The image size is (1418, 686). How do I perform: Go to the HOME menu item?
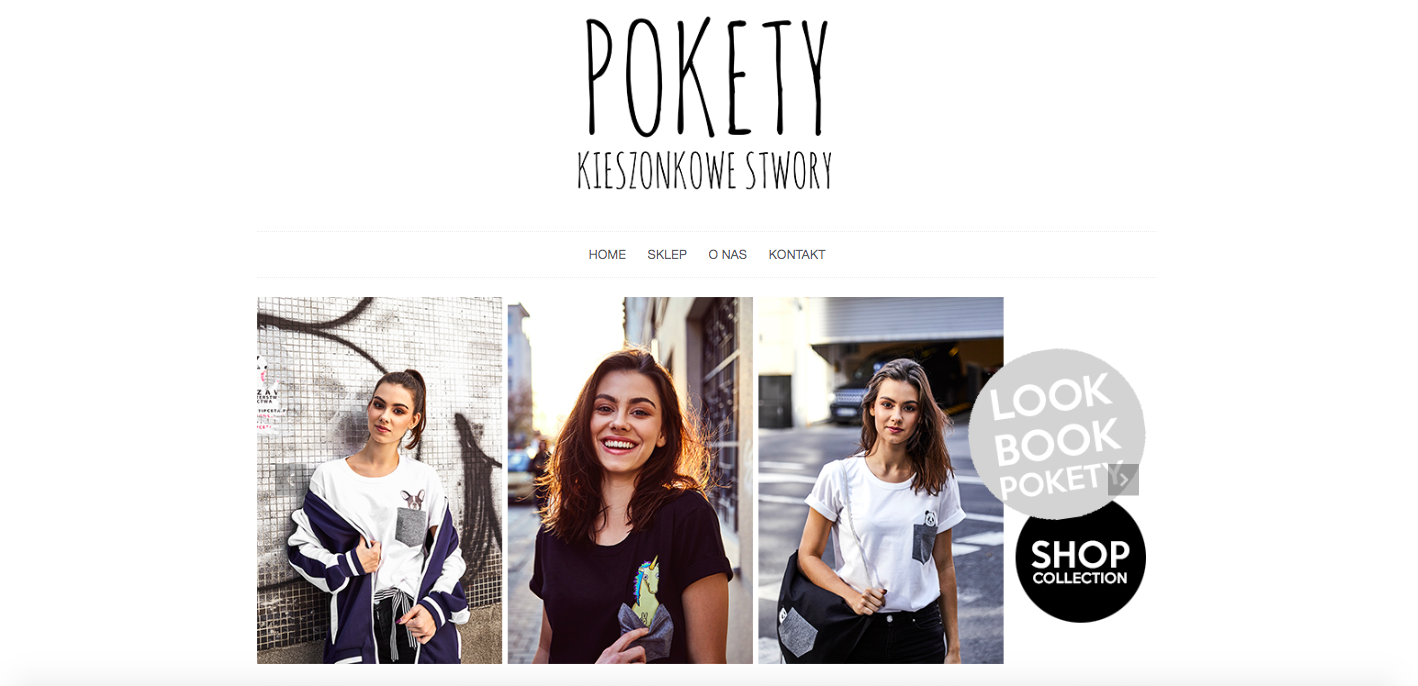[607, 255]
